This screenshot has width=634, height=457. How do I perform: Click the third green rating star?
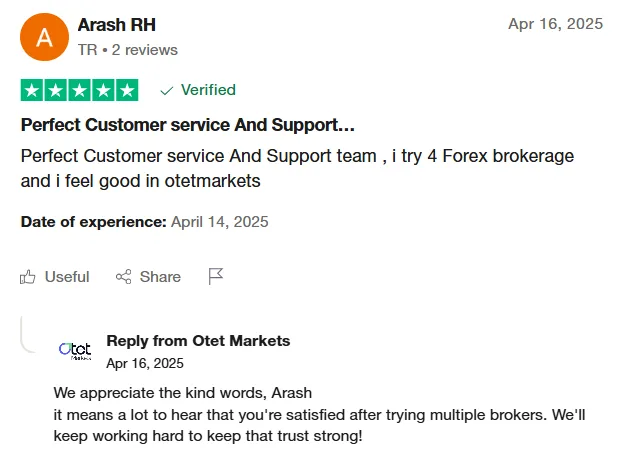point(80,90)
